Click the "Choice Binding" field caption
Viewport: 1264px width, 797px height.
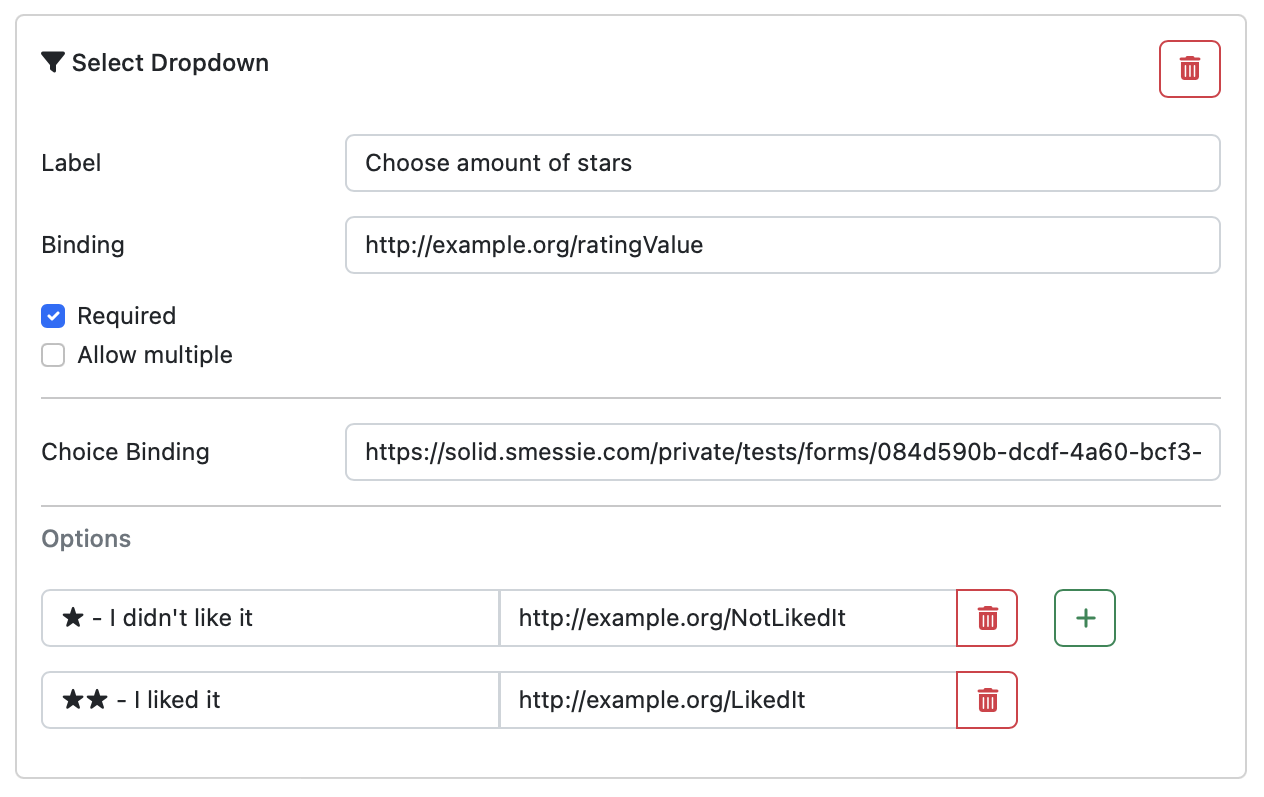(x=125, y=452)
